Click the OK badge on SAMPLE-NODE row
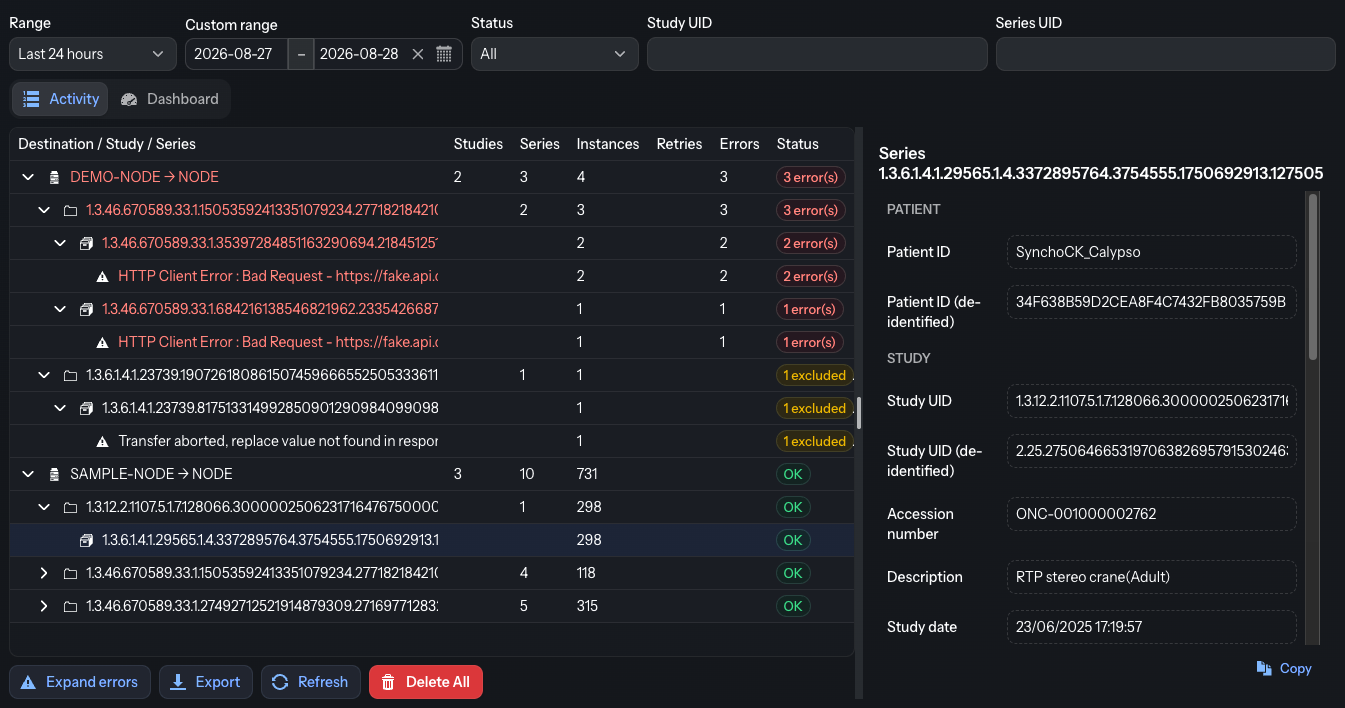 [792, 474]
